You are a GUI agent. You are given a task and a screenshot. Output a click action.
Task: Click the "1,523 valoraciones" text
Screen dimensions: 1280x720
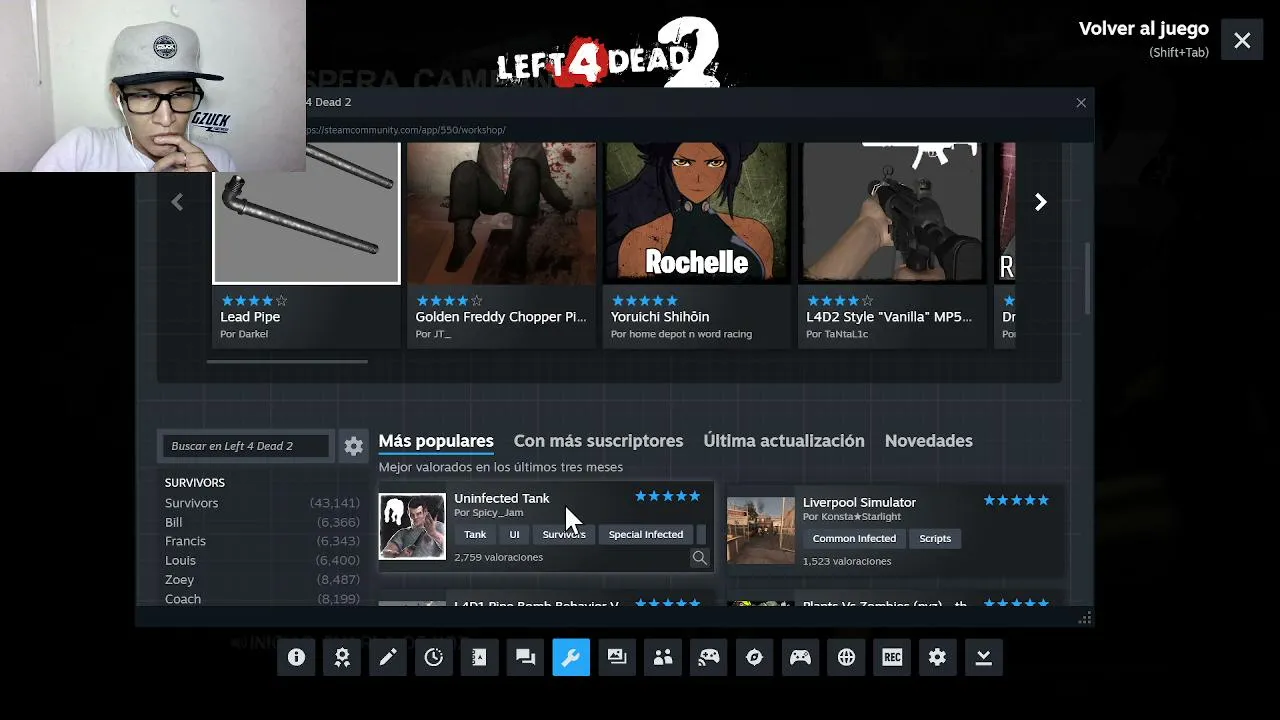click(x=847, y=561)
